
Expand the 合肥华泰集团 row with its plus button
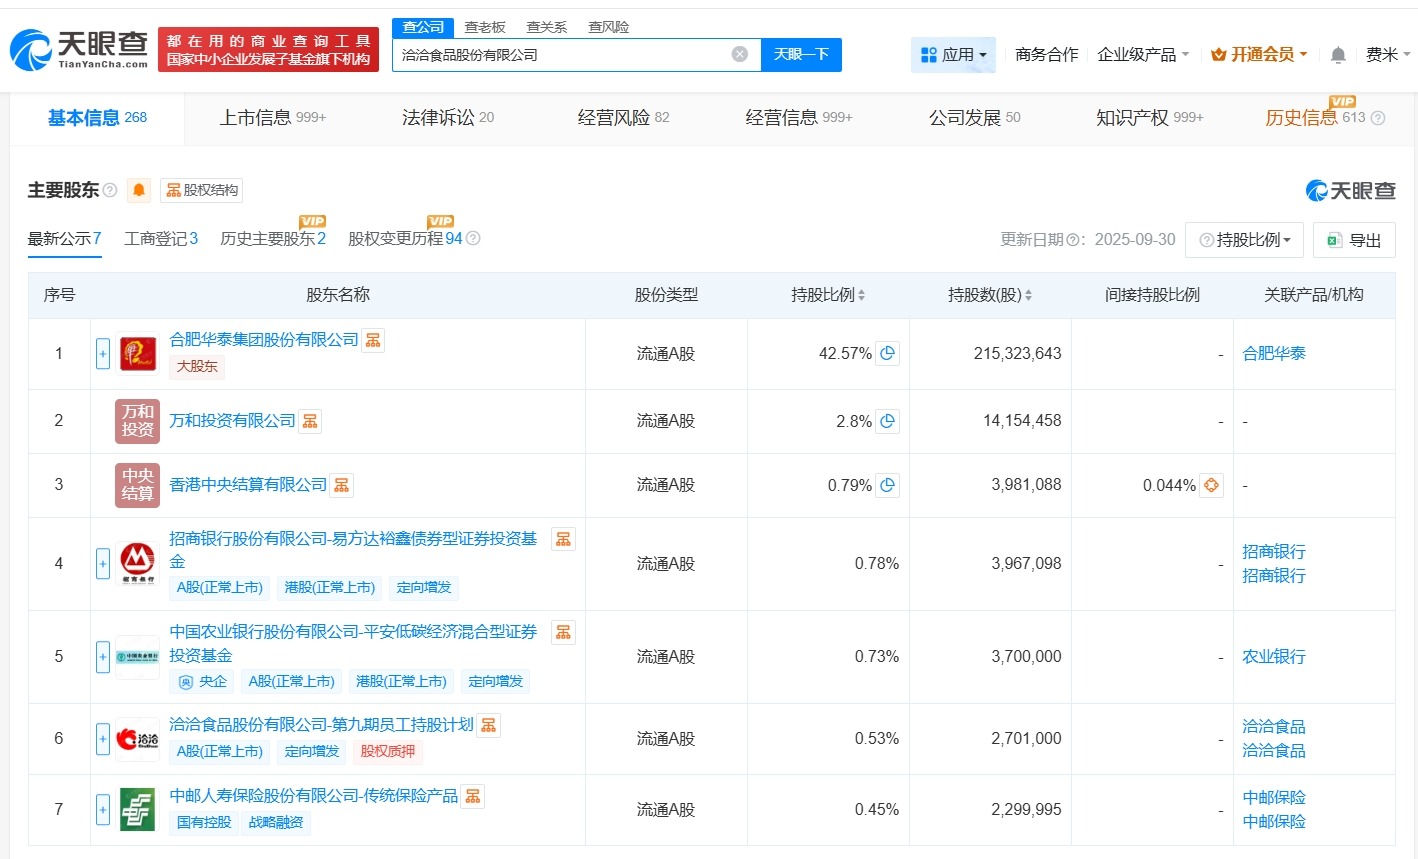click(x=102, y=353)
